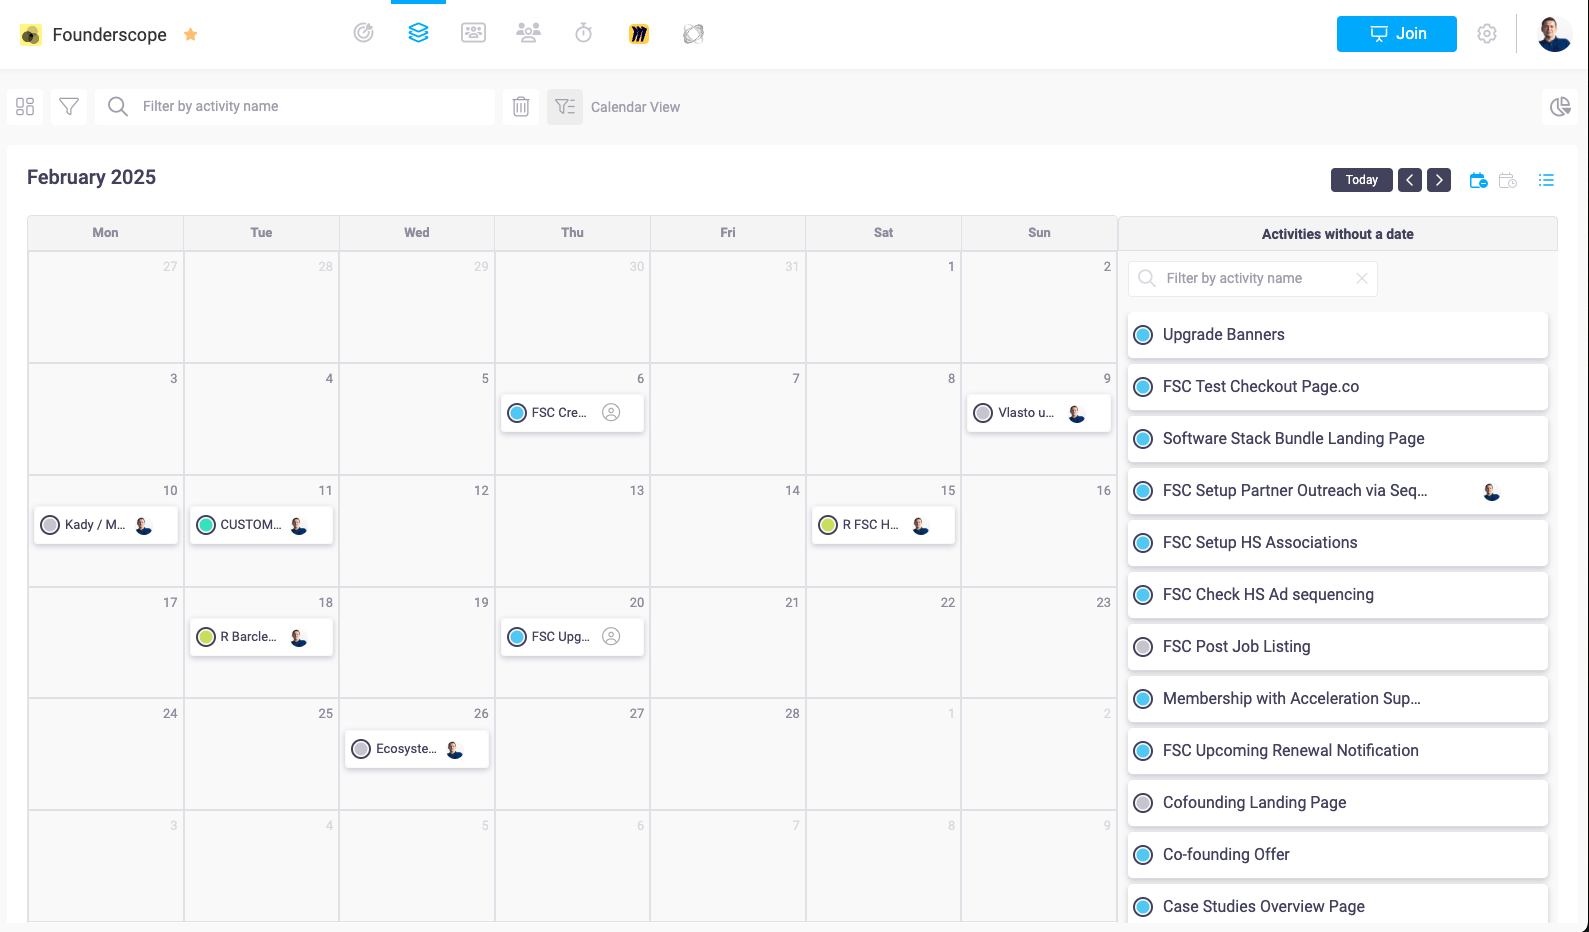Open the Miro integration icon
Viewport: 1589px width, 932px height.
pyautogui.click(x=639, y=34)
